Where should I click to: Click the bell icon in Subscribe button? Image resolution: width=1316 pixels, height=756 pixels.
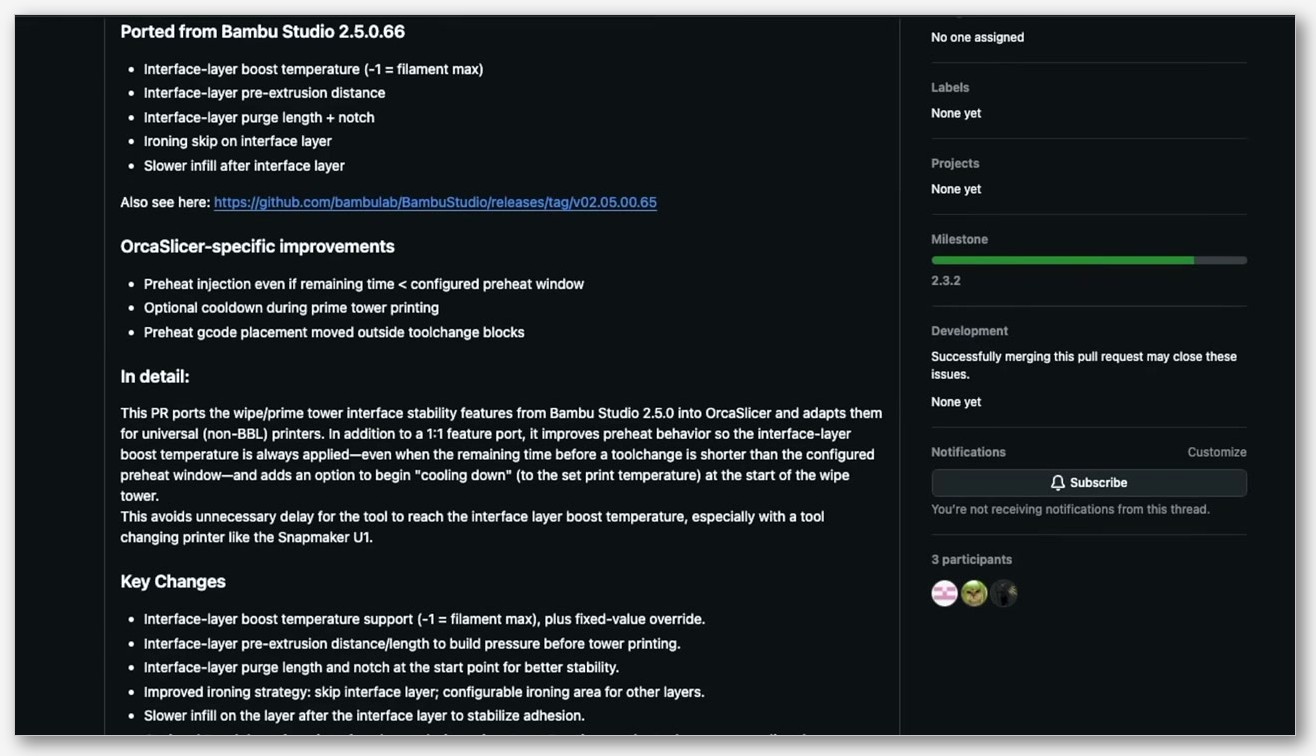point(1057,483)
